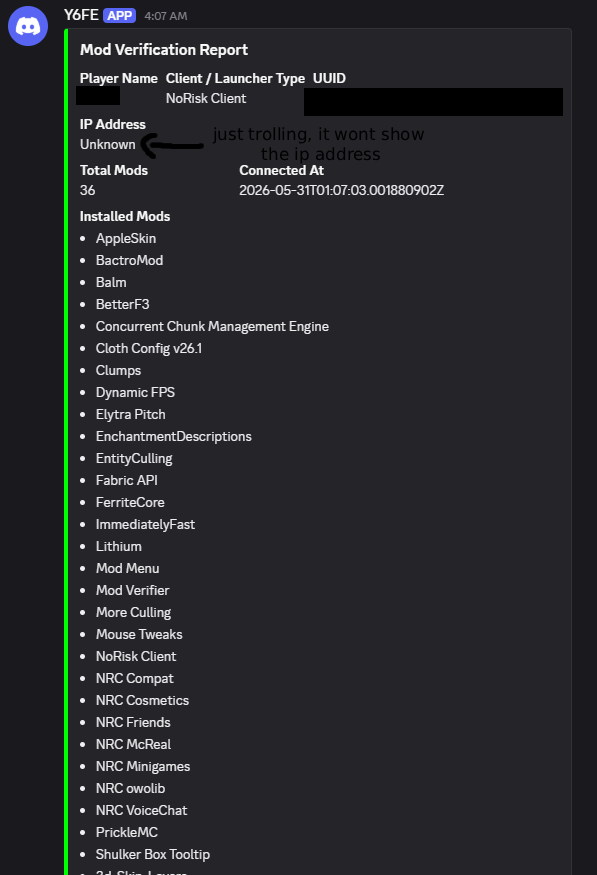This screenshot has width=597, height=875.
Task: Click the Installed Mods heading
Action: click(x=125, y=217)
